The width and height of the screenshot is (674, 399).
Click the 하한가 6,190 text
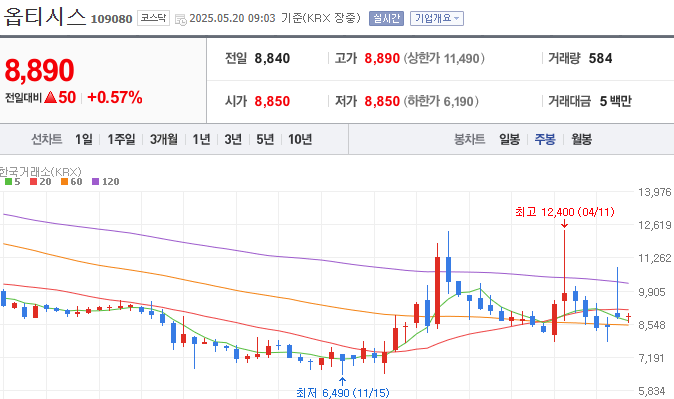441,101
